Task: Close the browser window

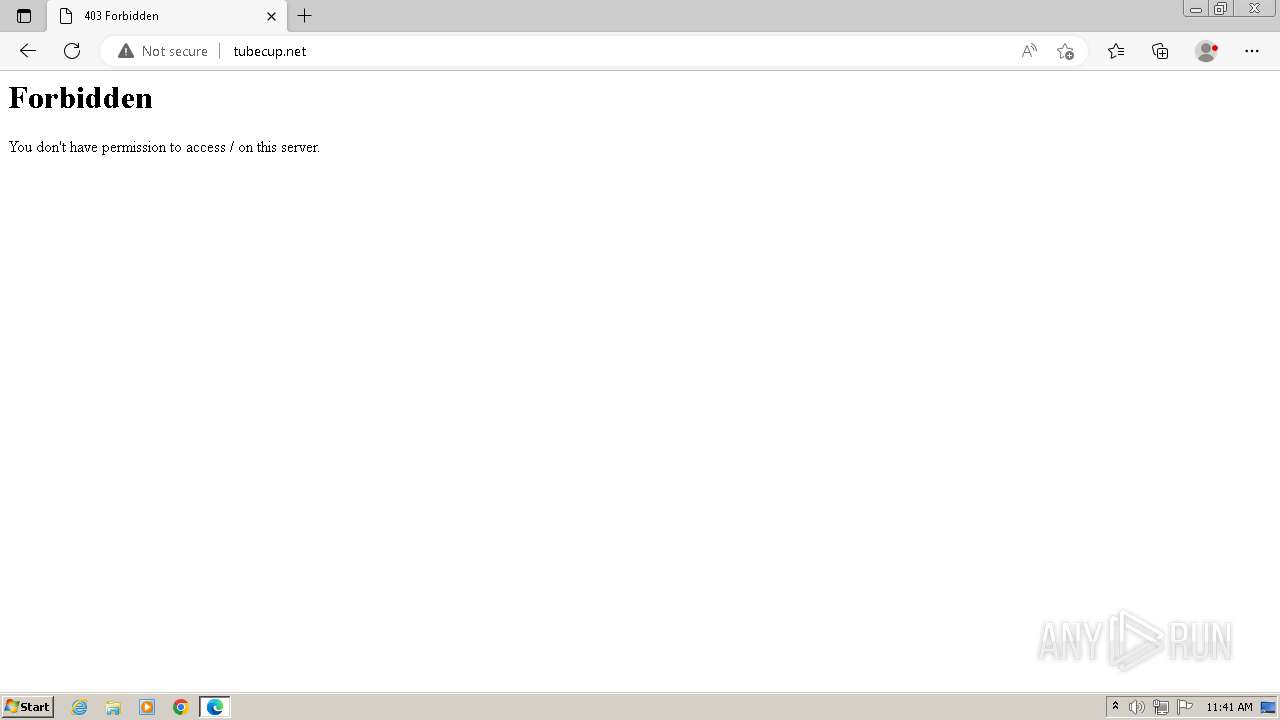Action: (1254, 9)
